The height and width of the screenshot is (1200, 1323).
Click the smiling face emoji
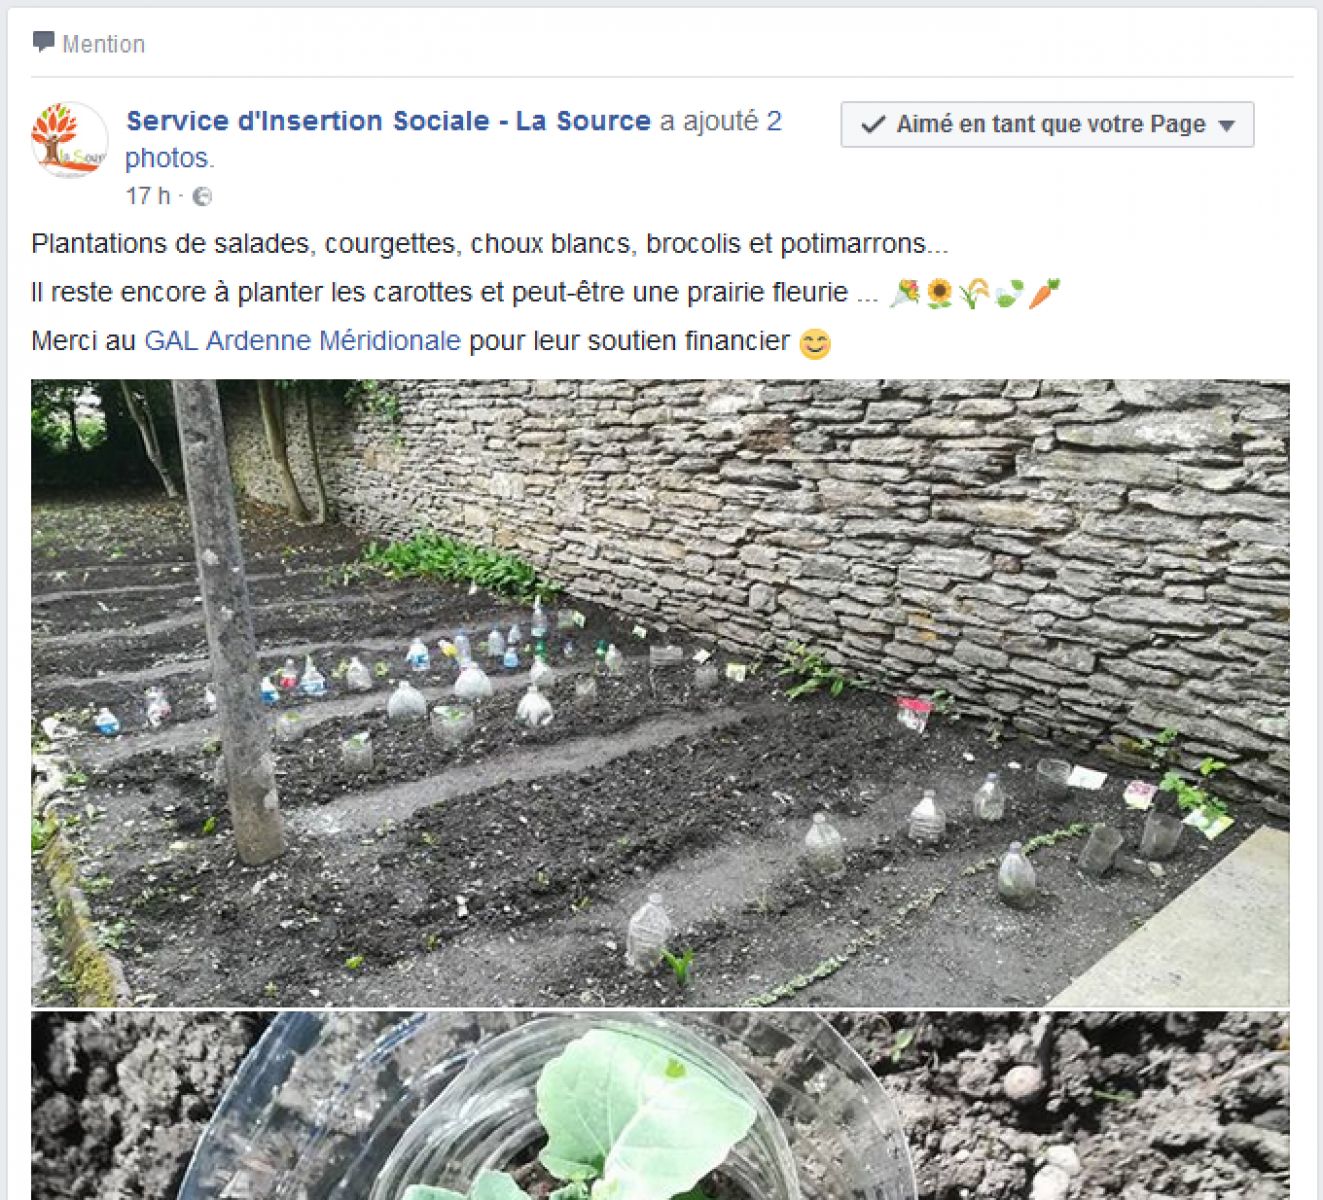point(815,343)
